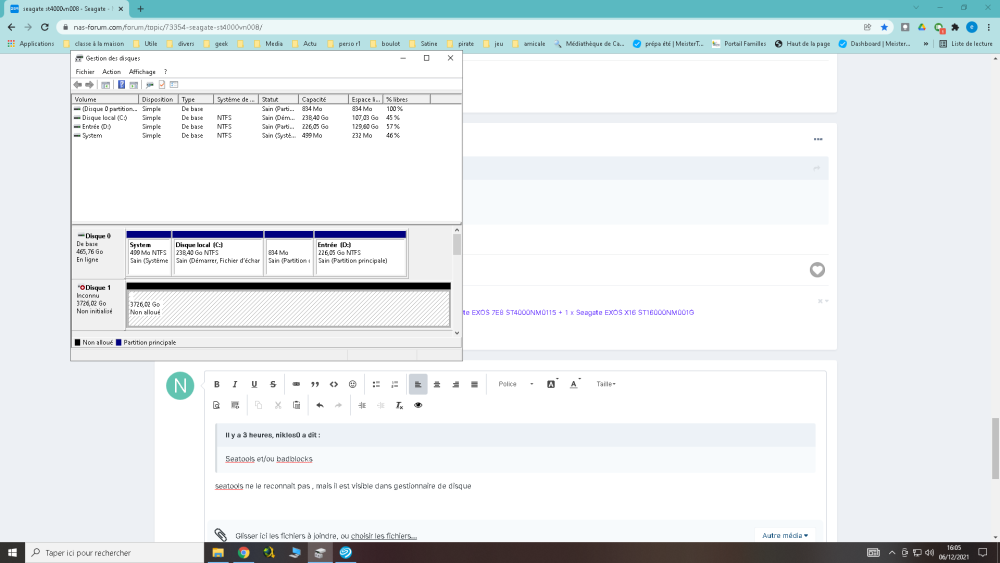Open Liste de lecture in bookmarks bar
Screen dimensions: 1000x563
(966, 44)
